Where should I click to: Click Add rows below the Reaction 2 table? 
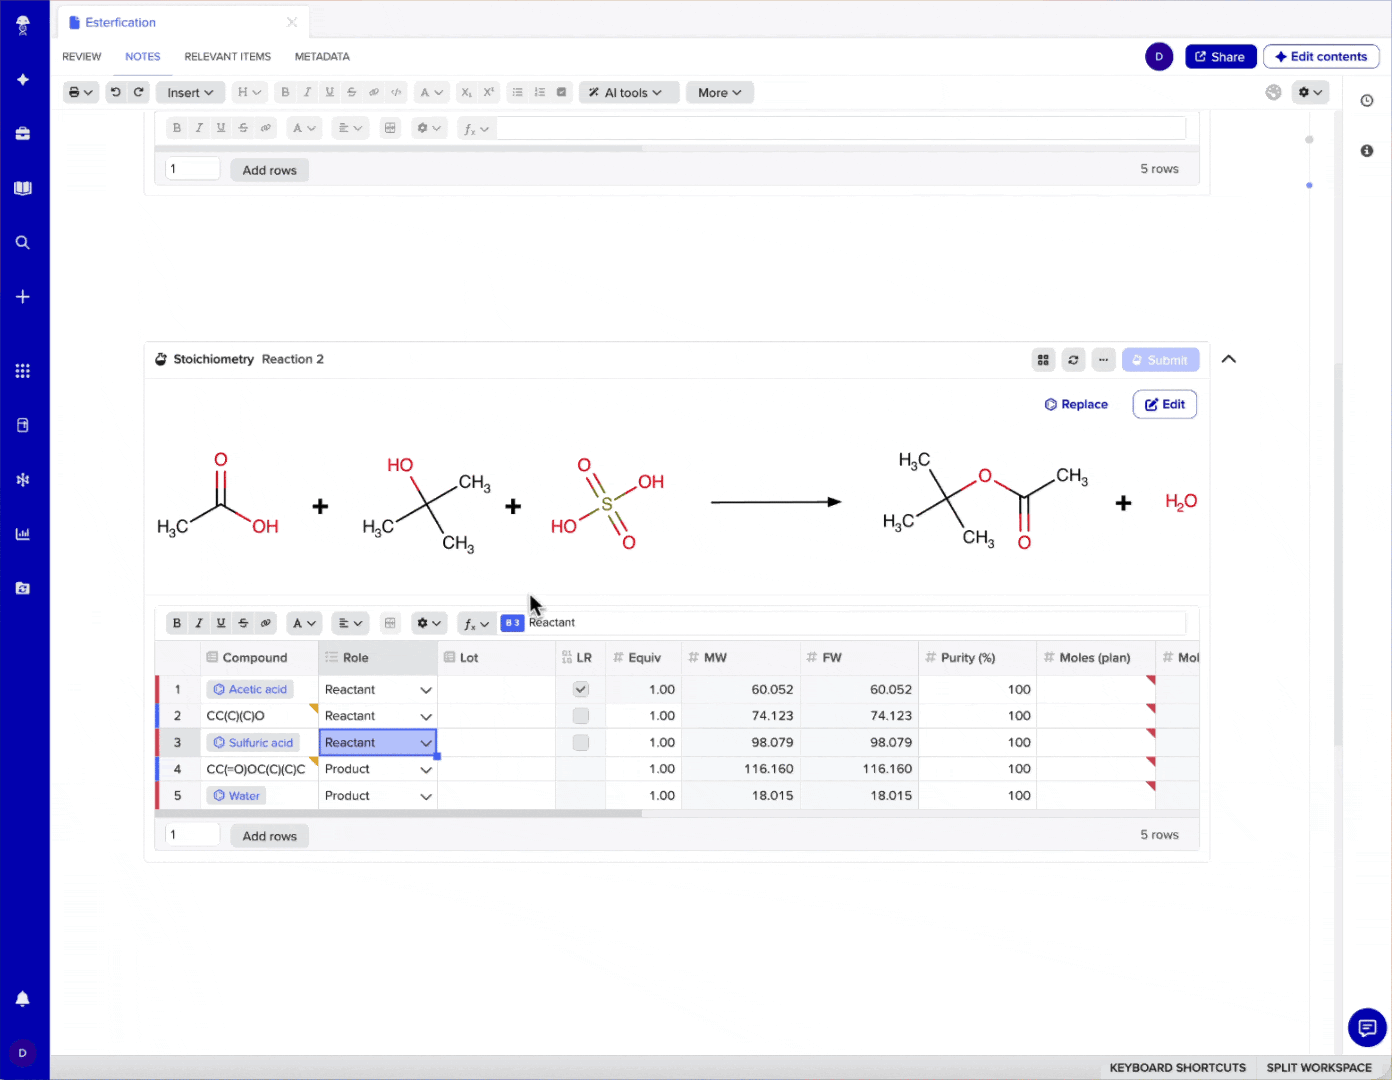tap(270, 836)
